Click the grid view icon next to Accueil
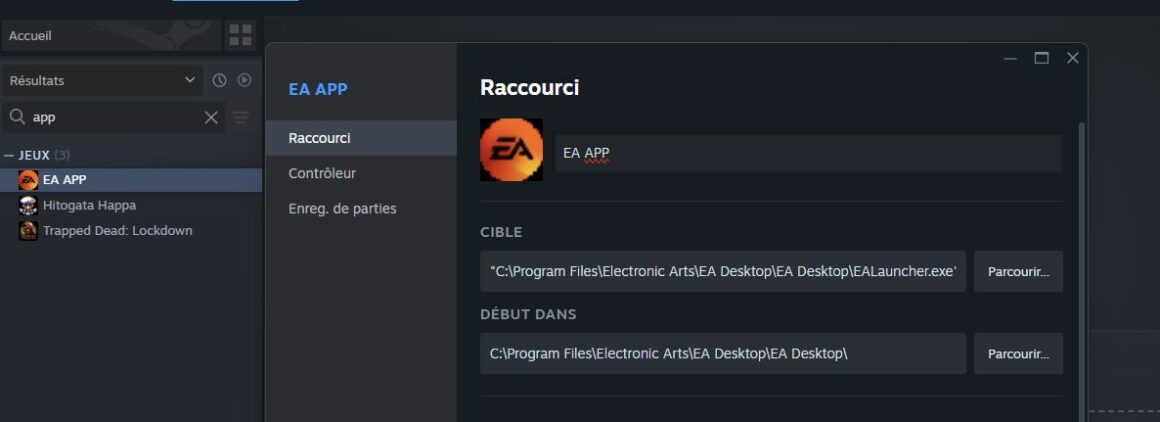 [241, 36]
